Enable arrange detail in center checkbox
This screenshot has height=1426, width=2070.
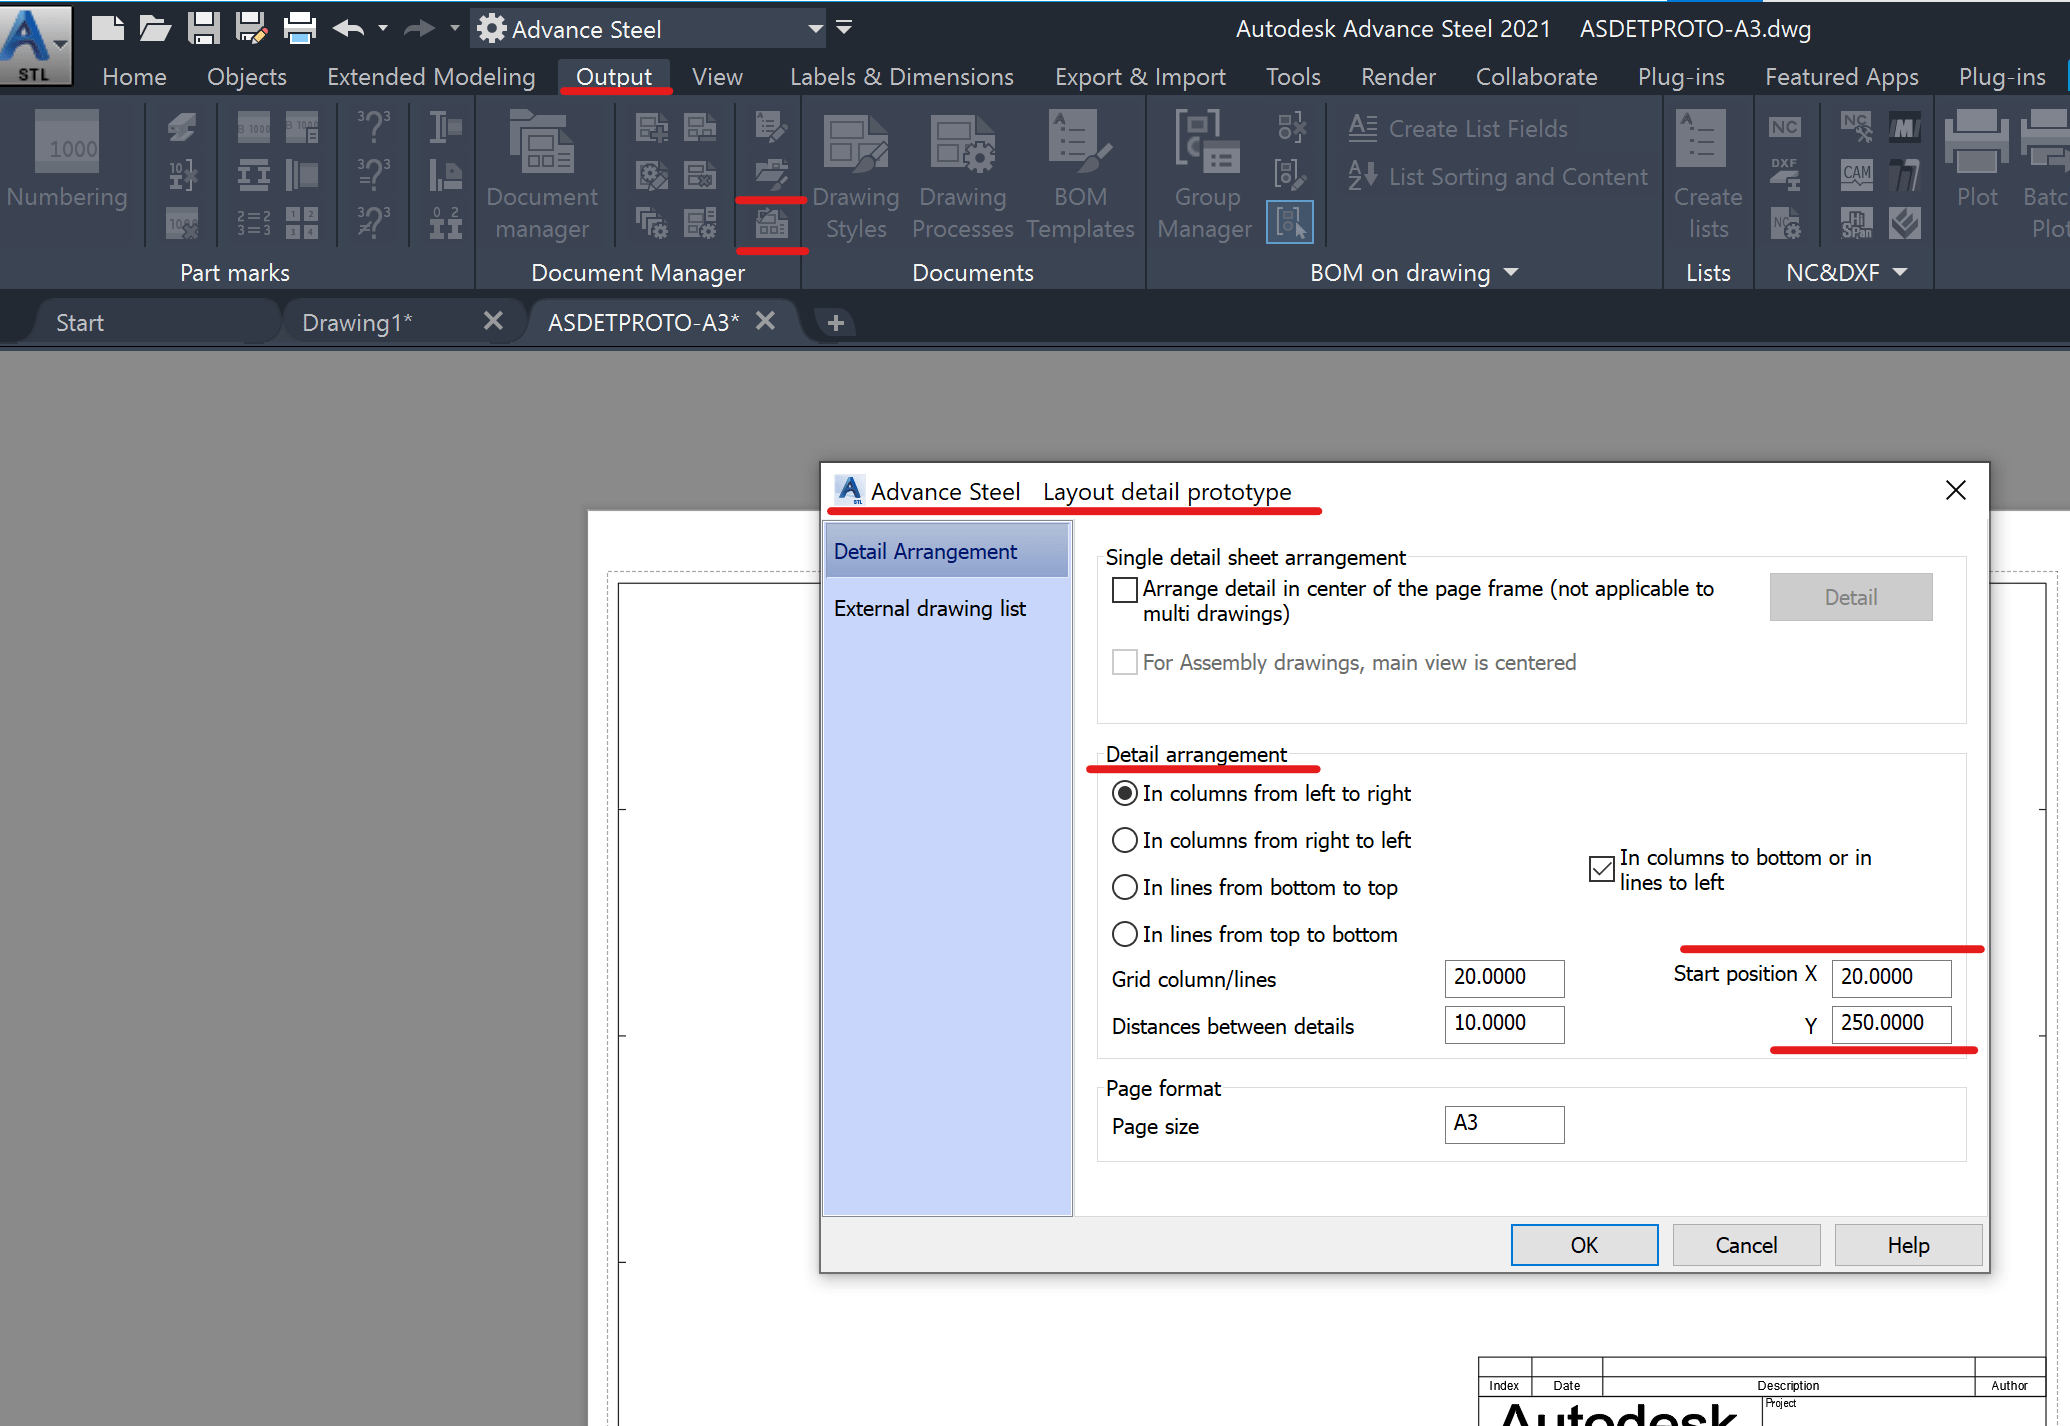tap(1125, 590)
